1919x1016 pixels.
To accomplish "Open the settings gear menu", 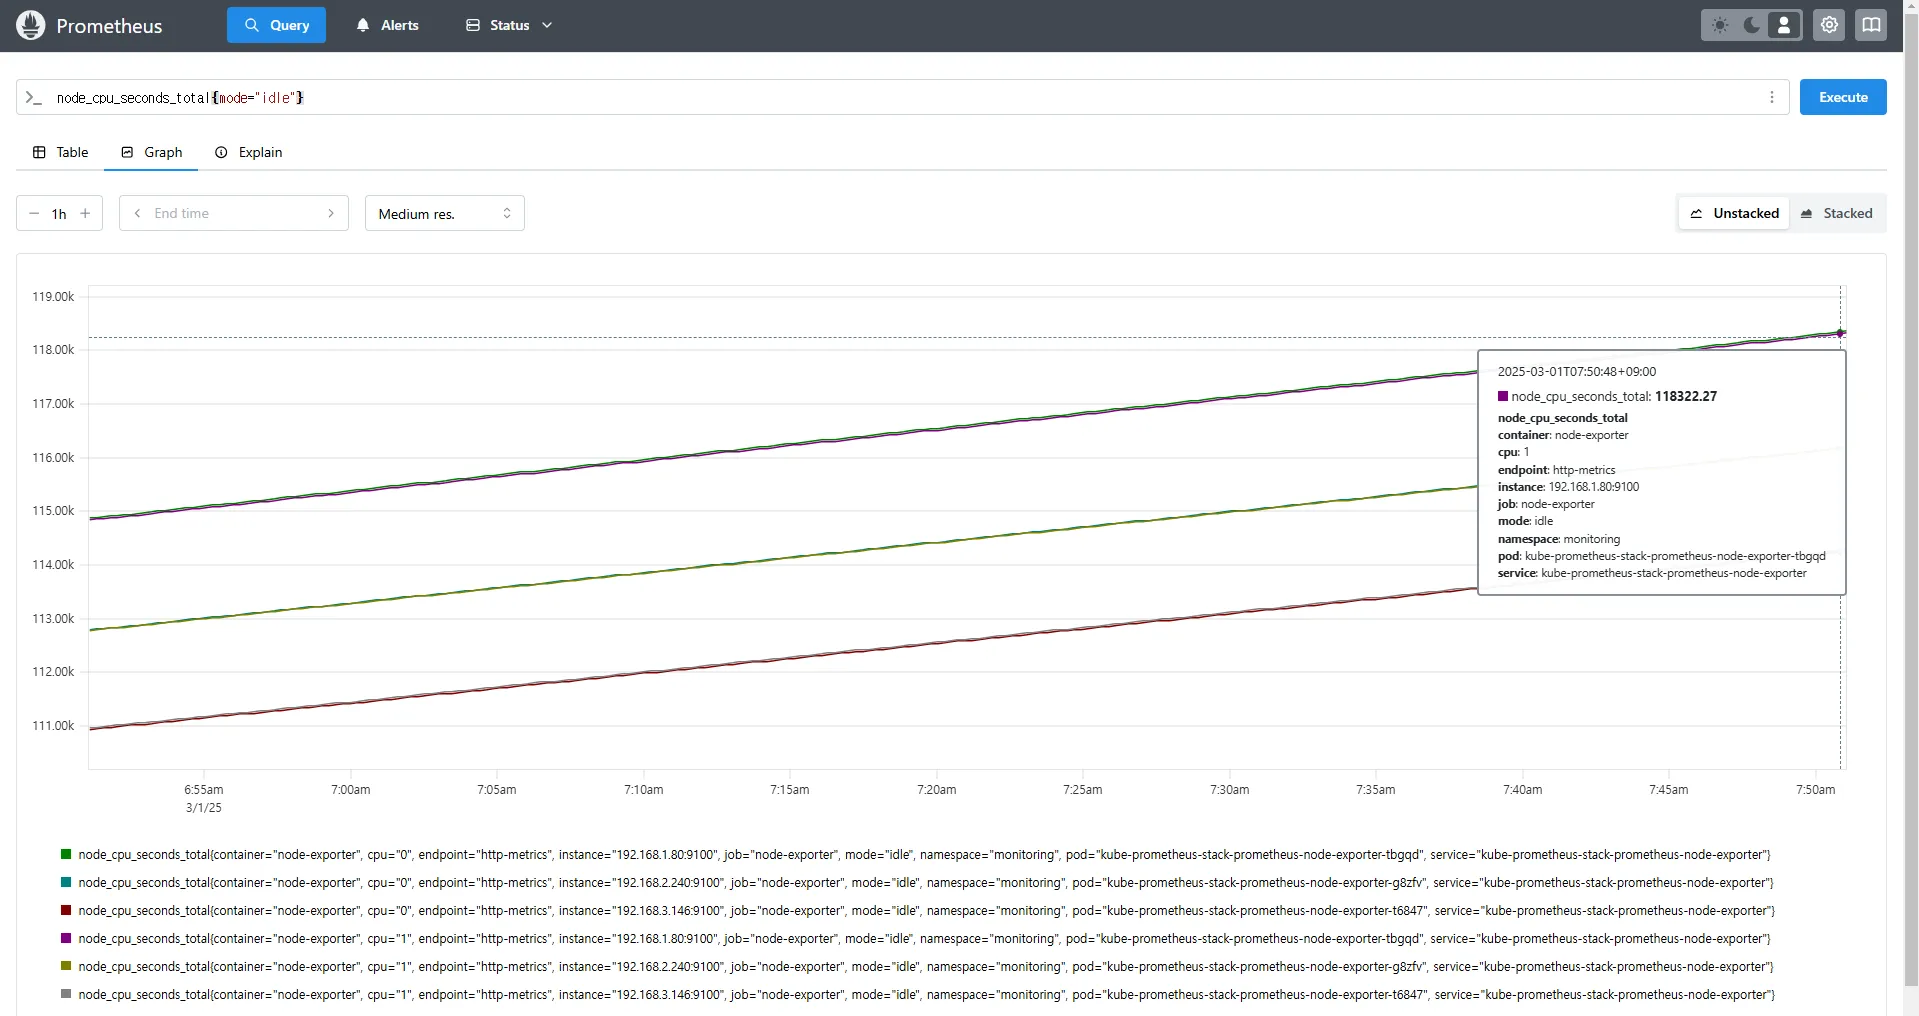I will point(1829,25).
